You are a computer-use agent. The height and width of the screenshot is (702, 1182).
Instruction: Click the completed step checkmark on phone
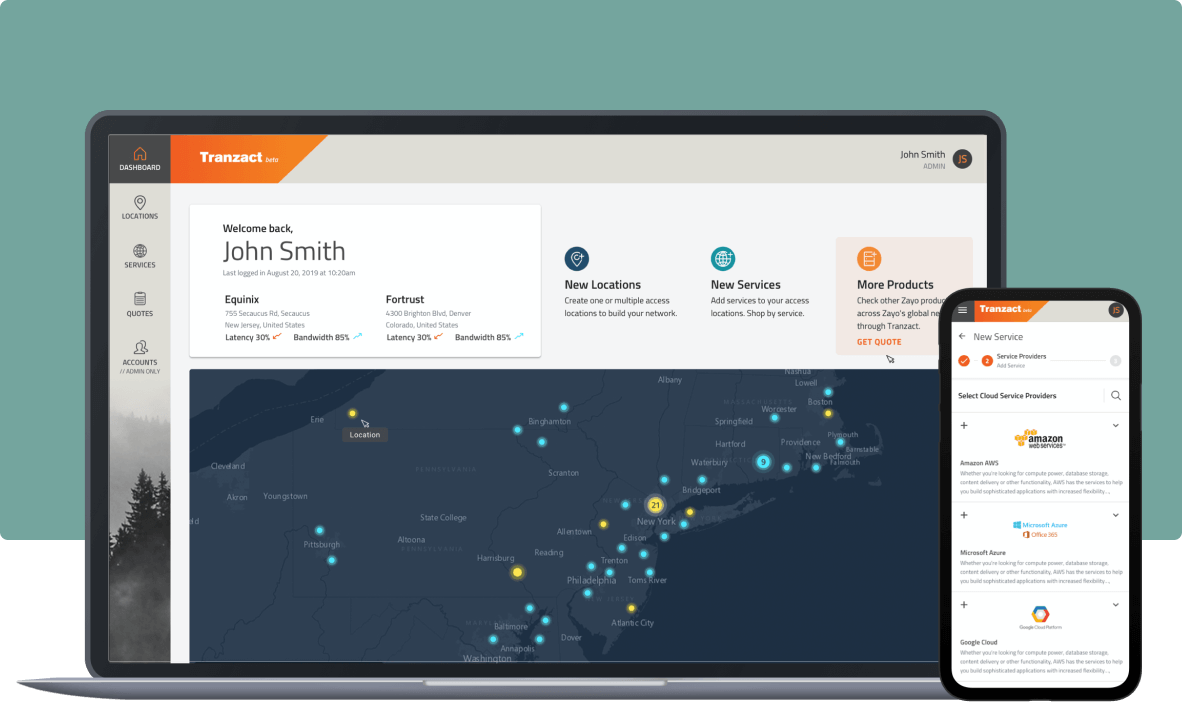(x=964, y=360)
